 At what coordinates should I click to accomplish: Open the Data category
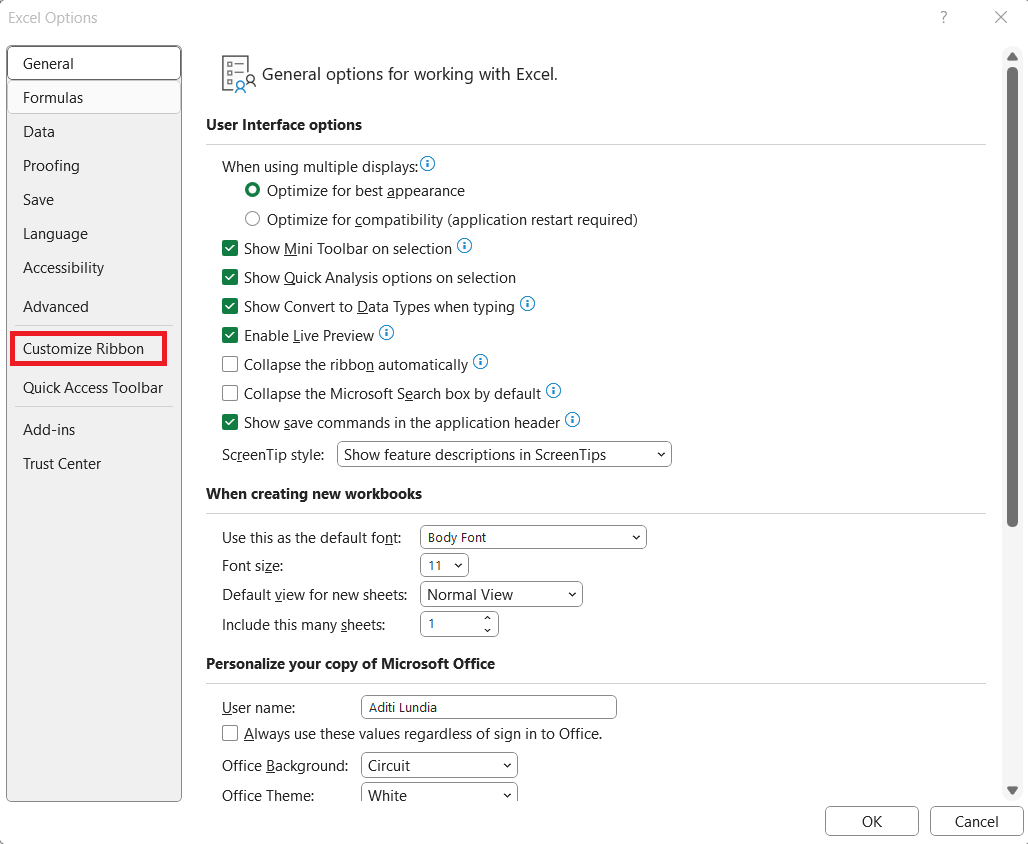click(x=94, y=132)
